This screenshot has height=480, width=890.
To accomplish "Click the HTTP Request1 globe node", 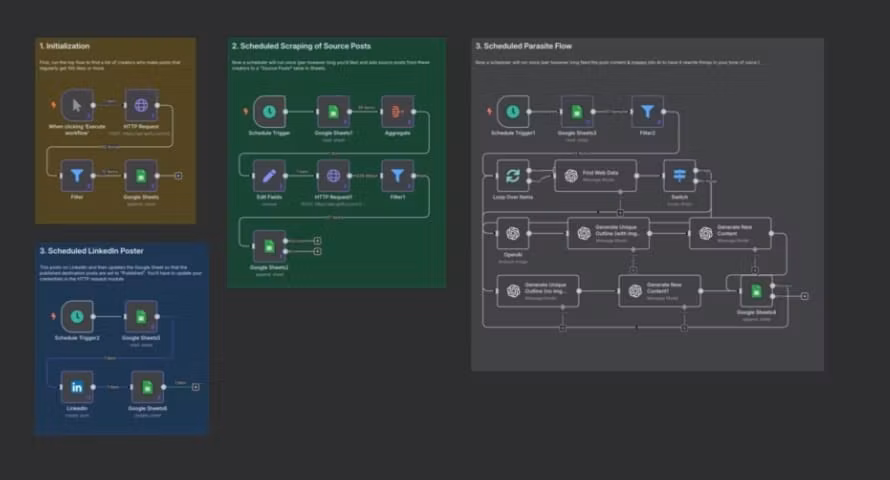I will tap(333, 176).
